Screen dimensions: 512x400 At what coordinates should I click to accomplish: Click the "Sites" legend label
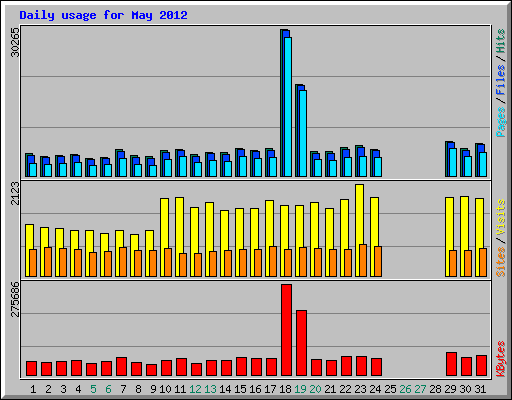(501, 262)
